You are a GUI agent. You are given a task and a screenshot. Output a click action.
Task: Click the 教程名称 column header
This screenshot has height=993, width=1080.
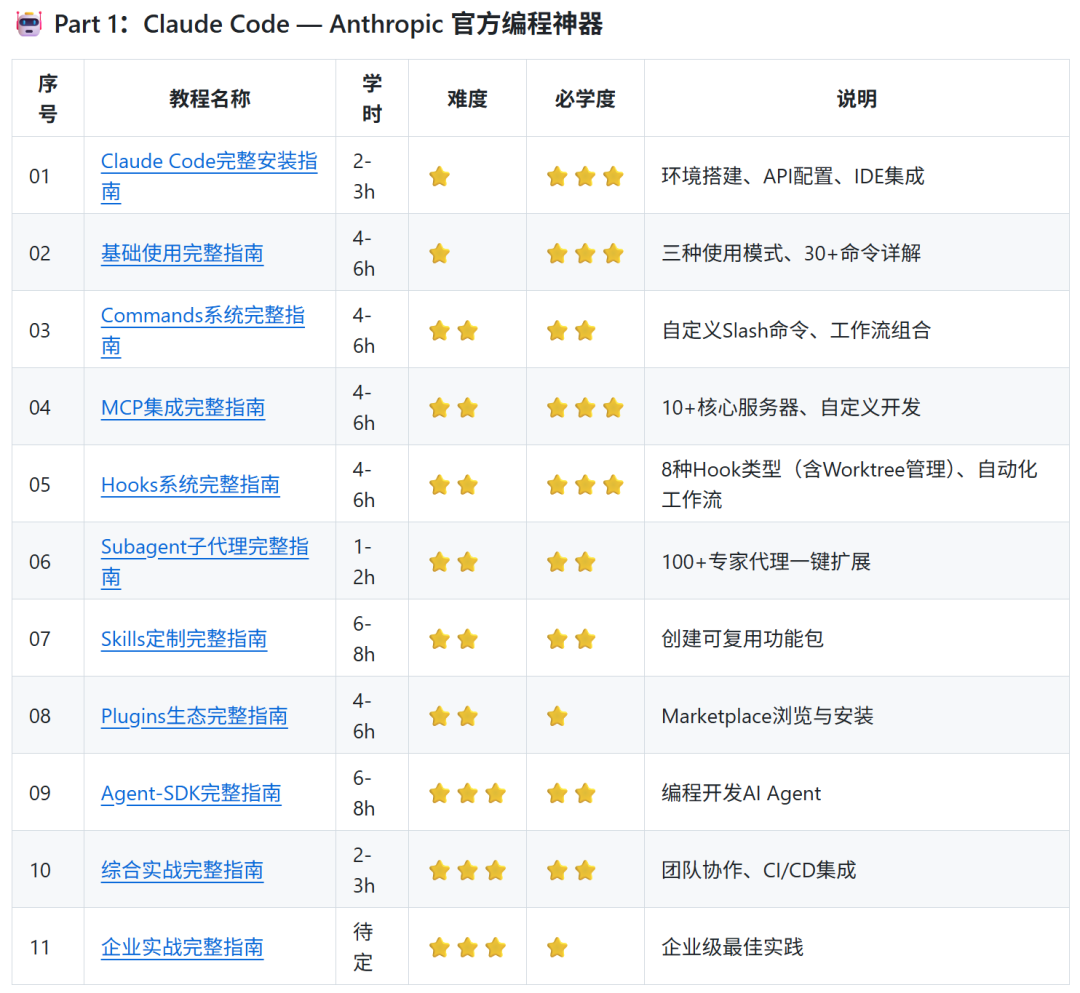point(209,98)
